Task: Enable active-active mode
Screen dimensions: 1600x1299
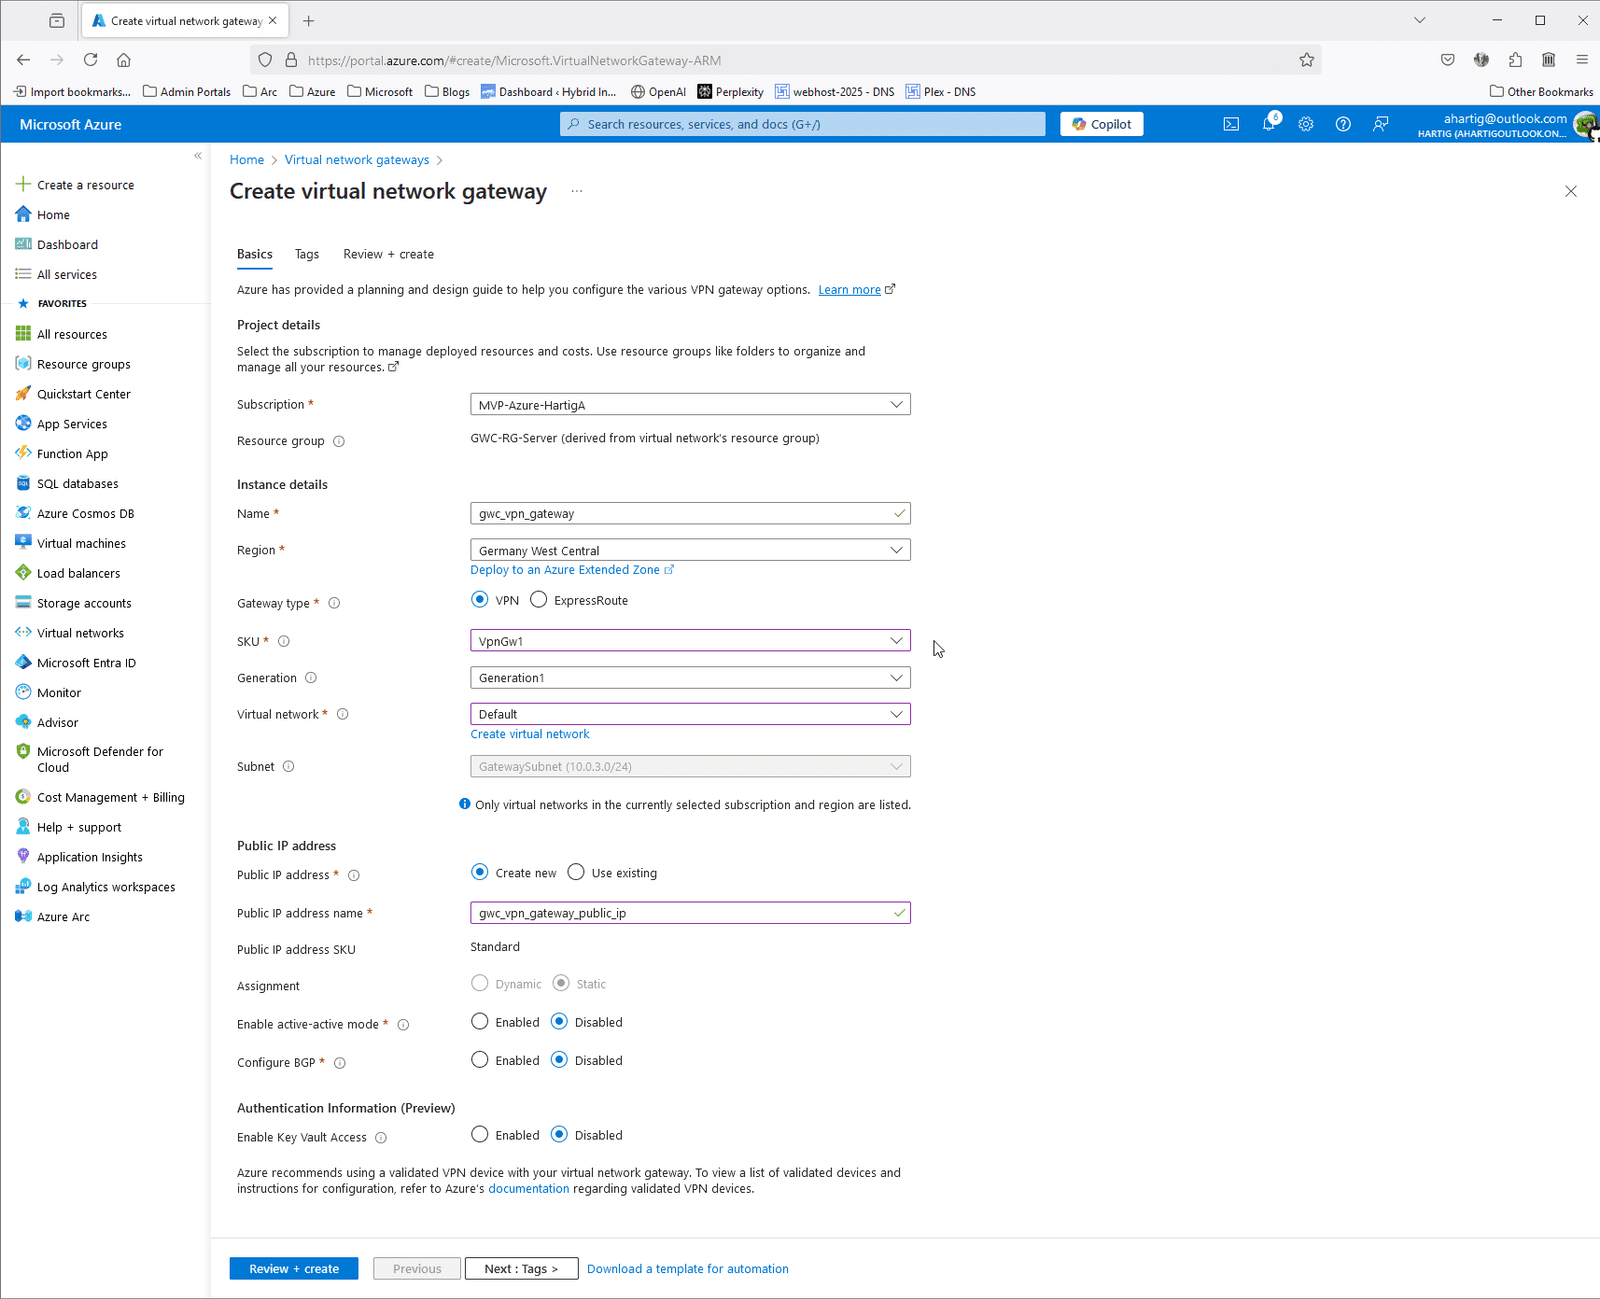Action: [480, 1021]
